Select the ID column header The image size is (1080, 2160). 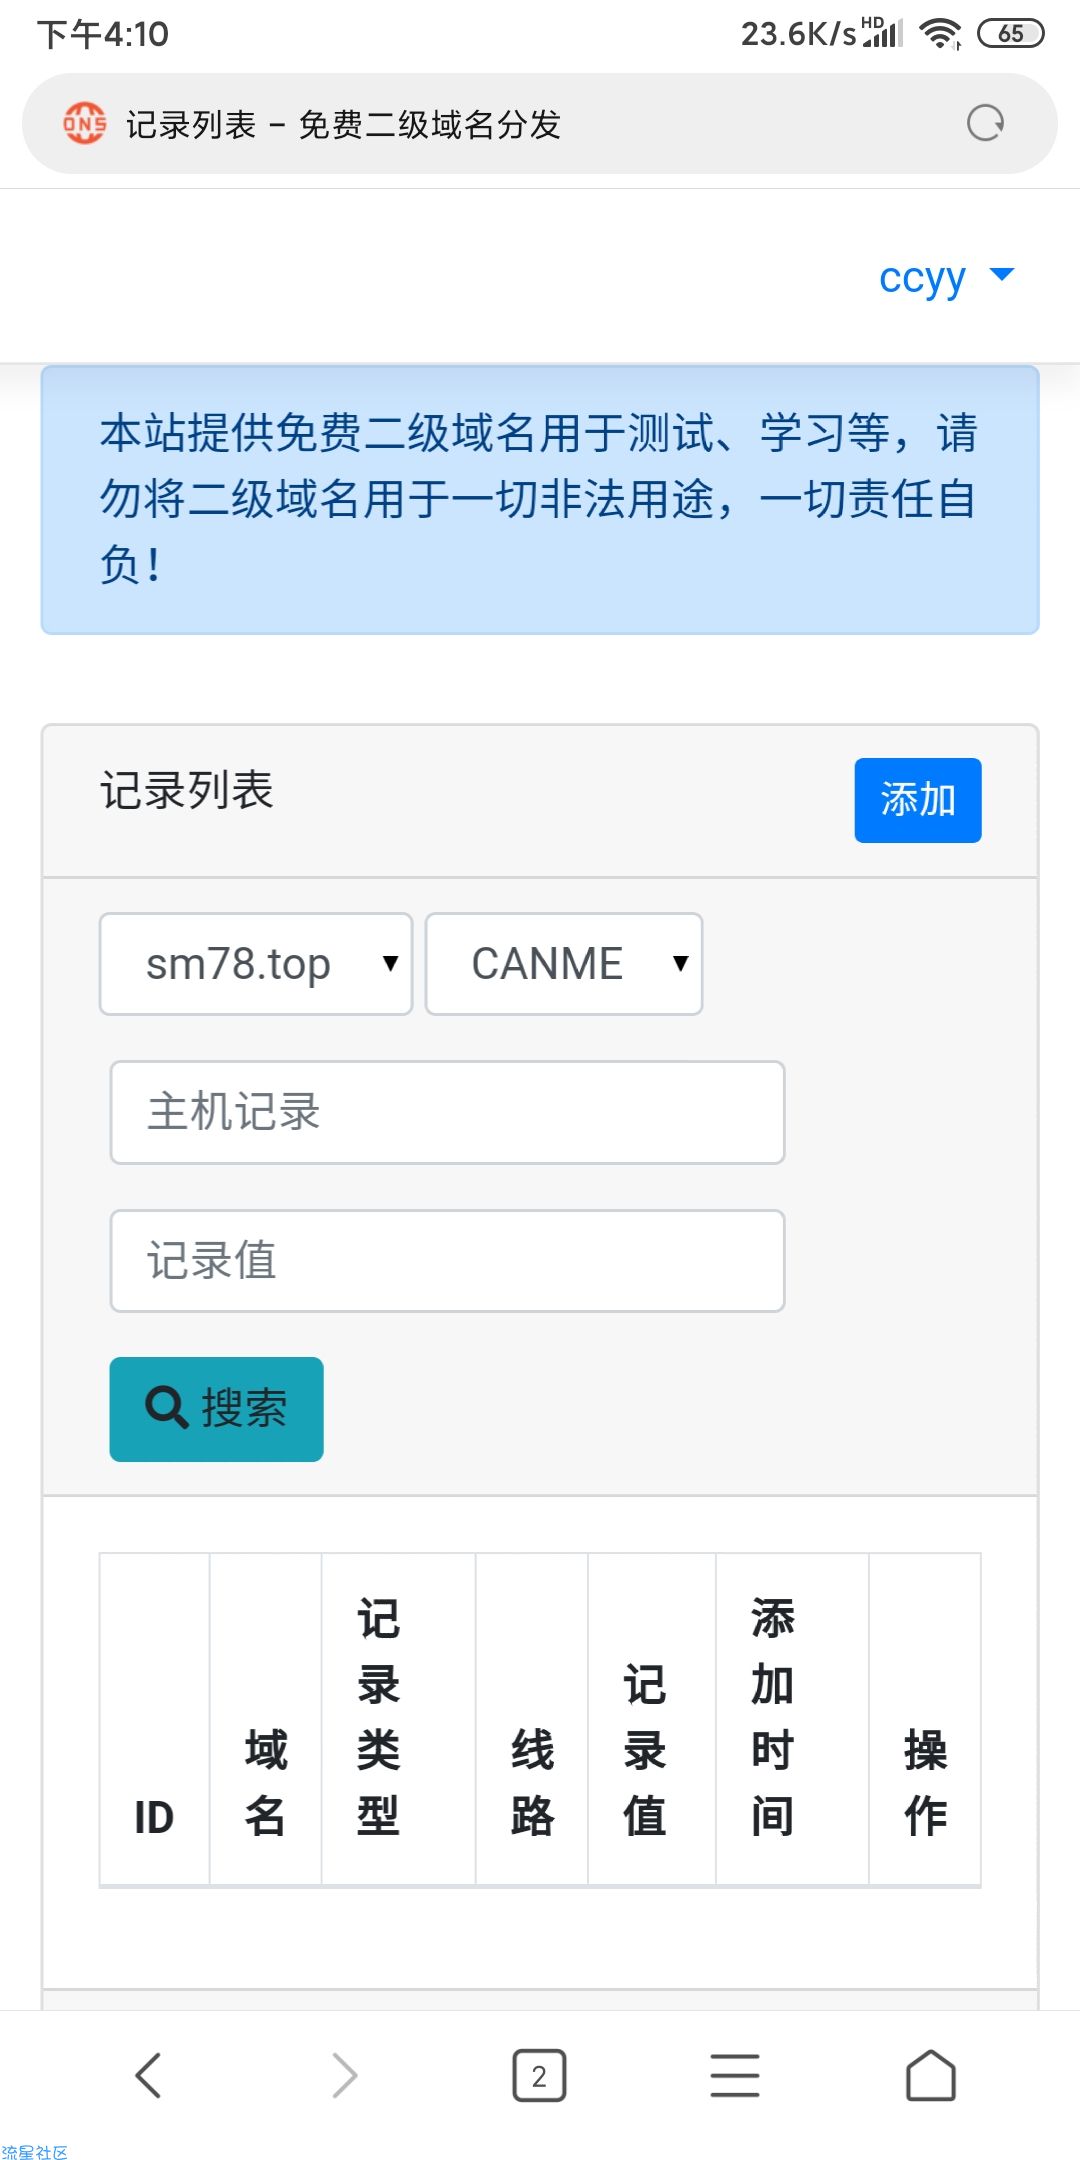click(154, 1817)
